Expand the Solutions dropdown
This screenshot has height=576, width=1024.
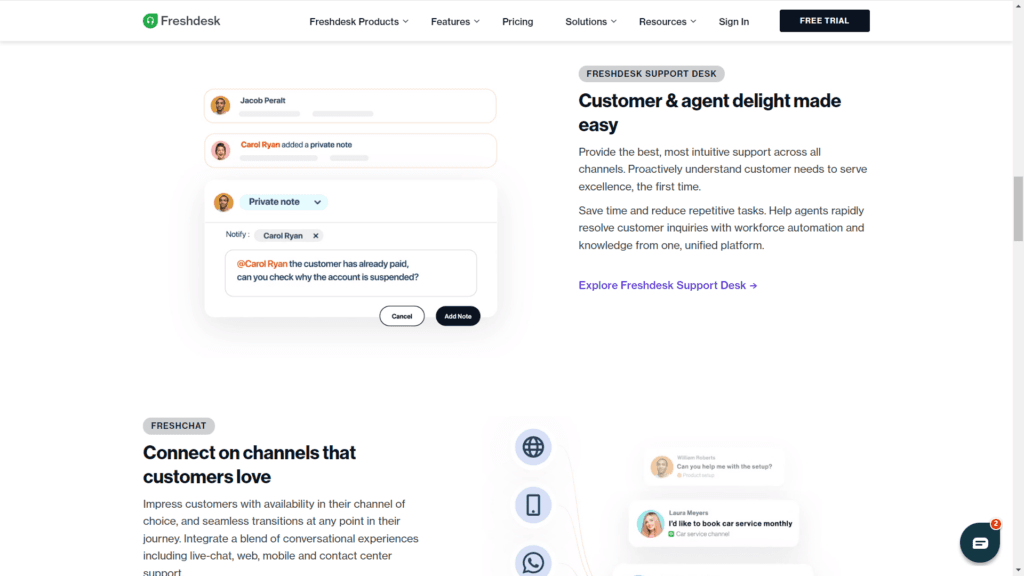point(589,21)
